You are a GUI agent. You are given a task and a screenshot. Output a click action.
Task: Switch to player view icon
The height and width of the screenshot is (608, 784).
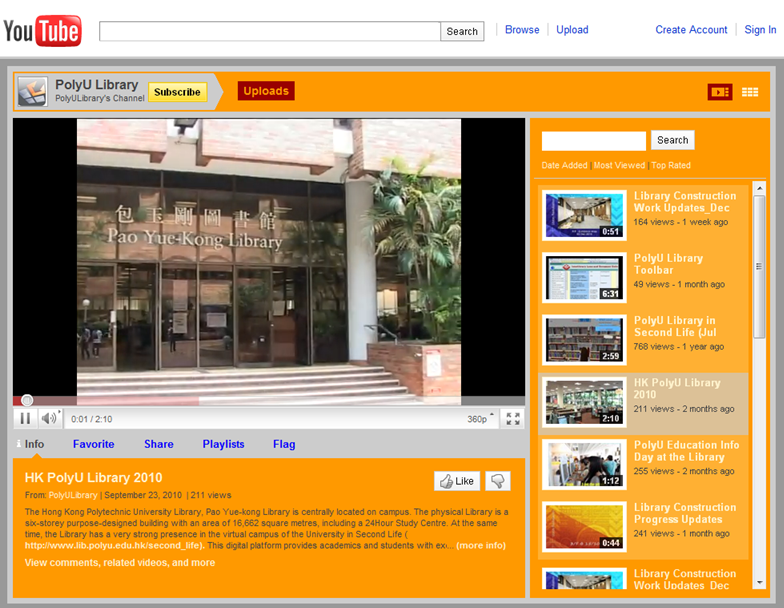pos(720,92)
